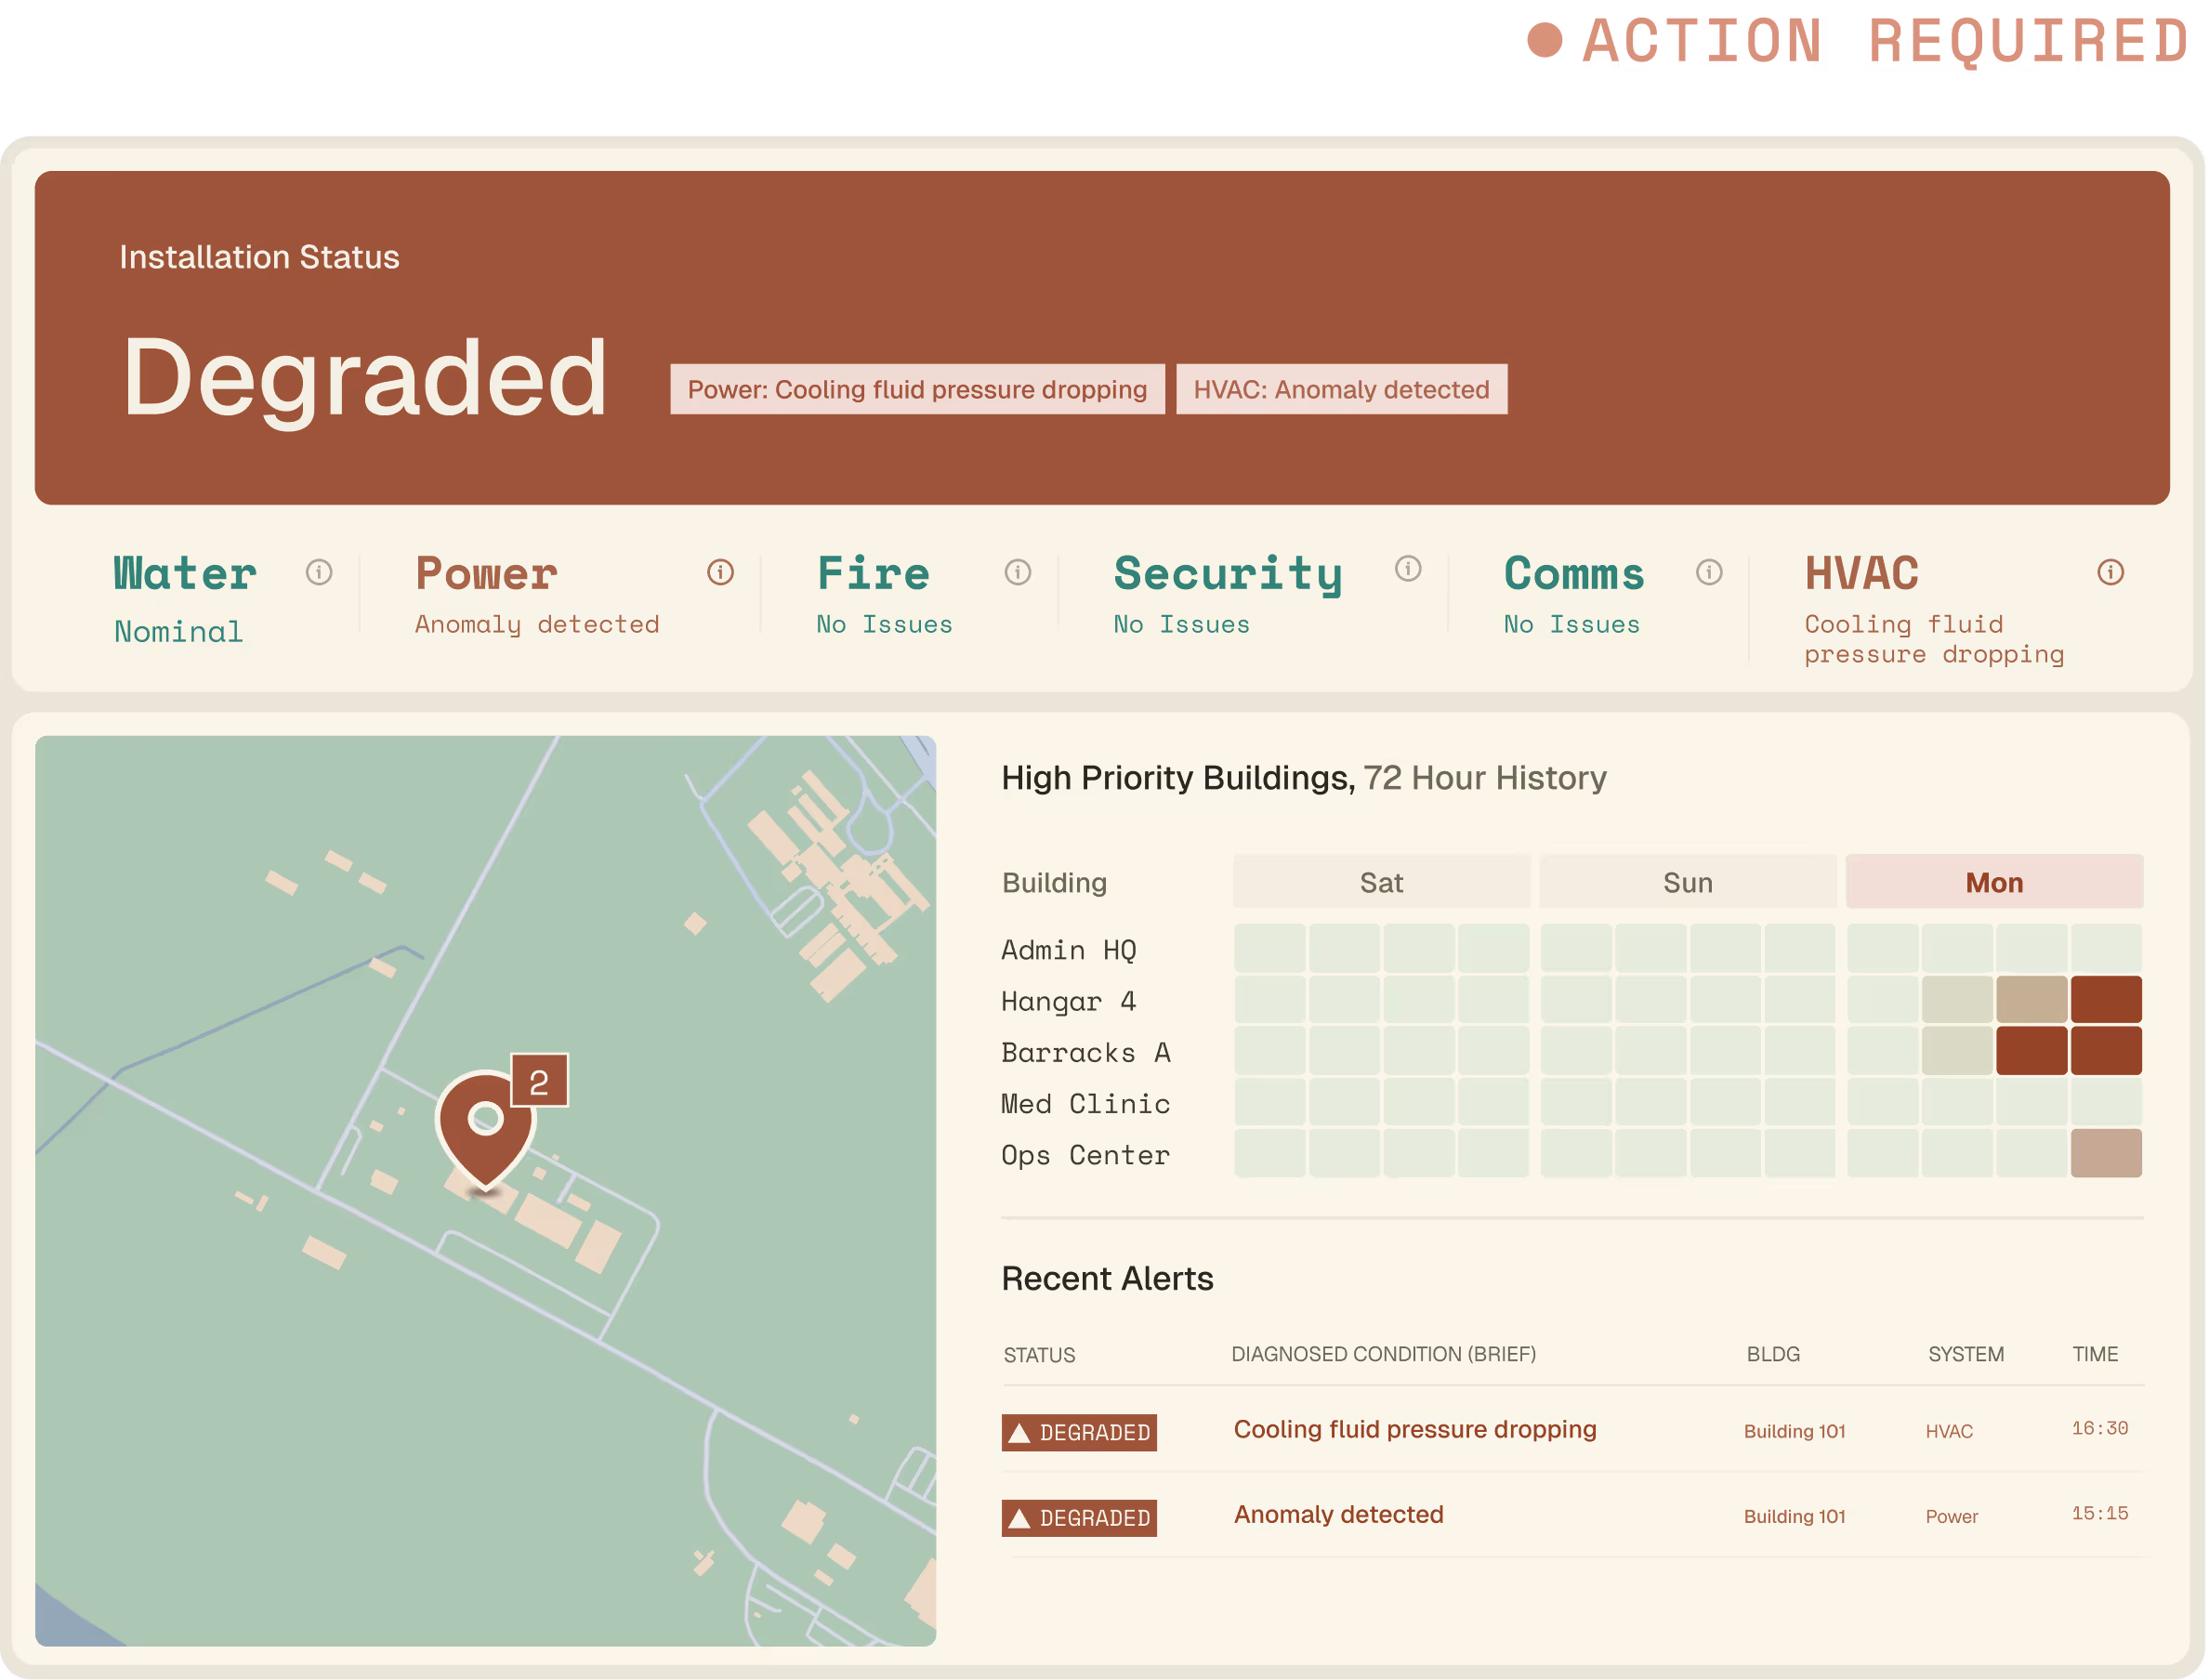Click the Security system heading
The image size is (2209, 1680).
tap(1228, 575)
